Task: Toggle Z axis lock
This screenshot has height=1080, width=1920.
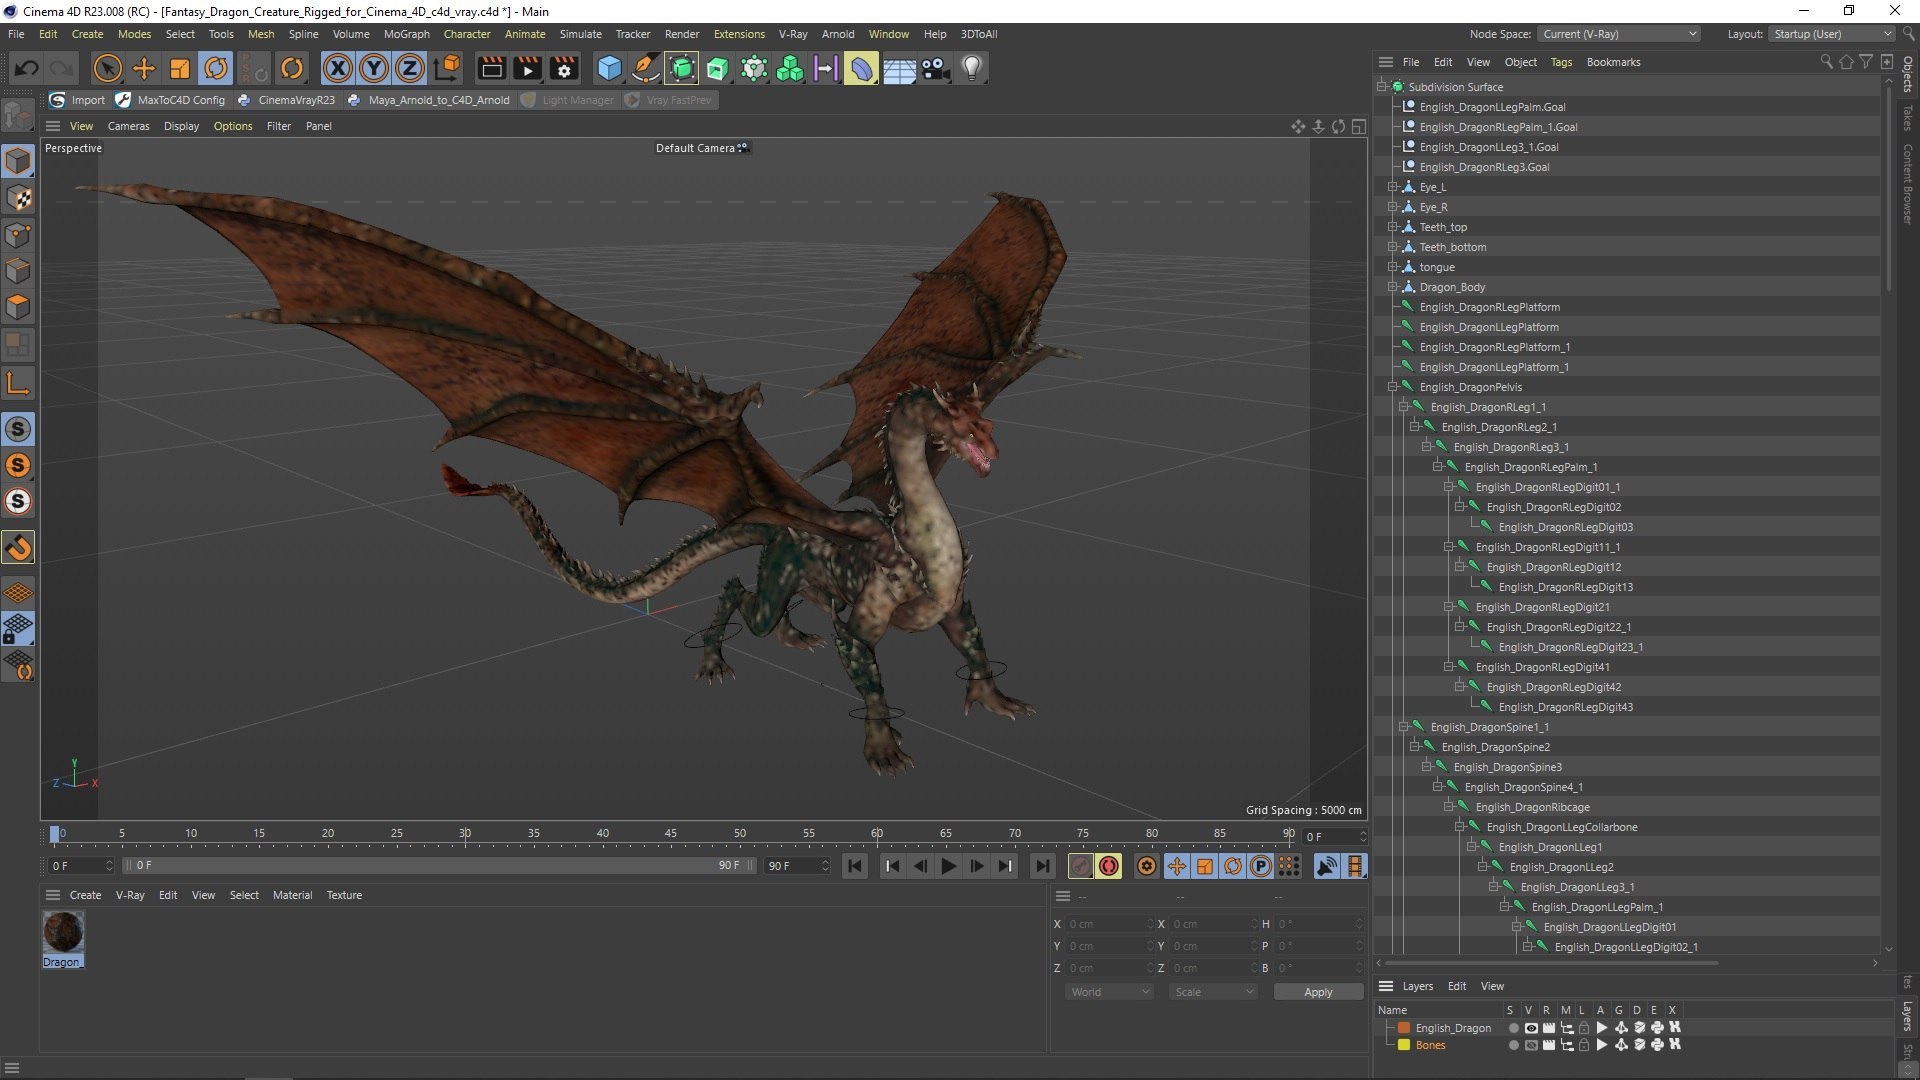Action: (410, 68)
